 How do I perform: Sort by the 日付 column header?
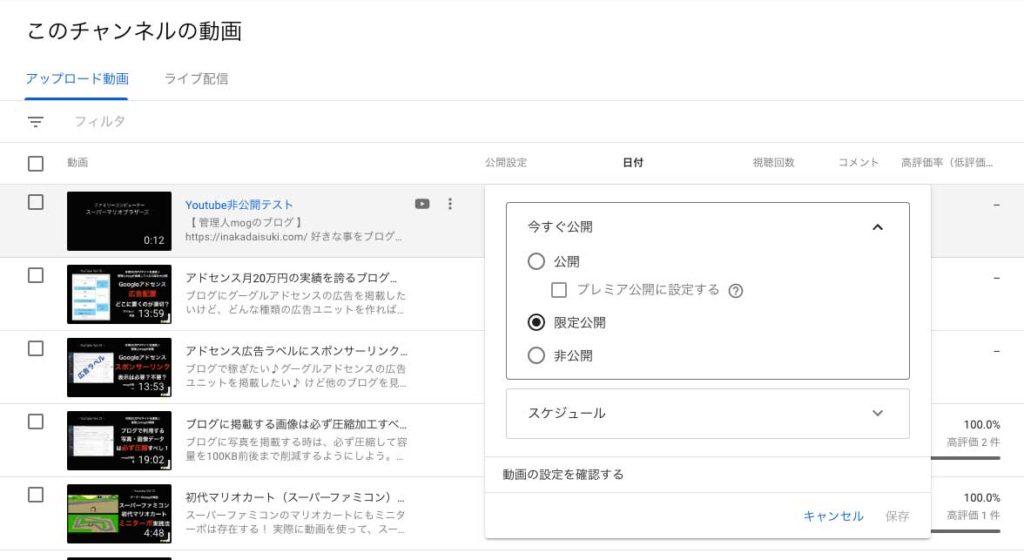pos(632,163)
